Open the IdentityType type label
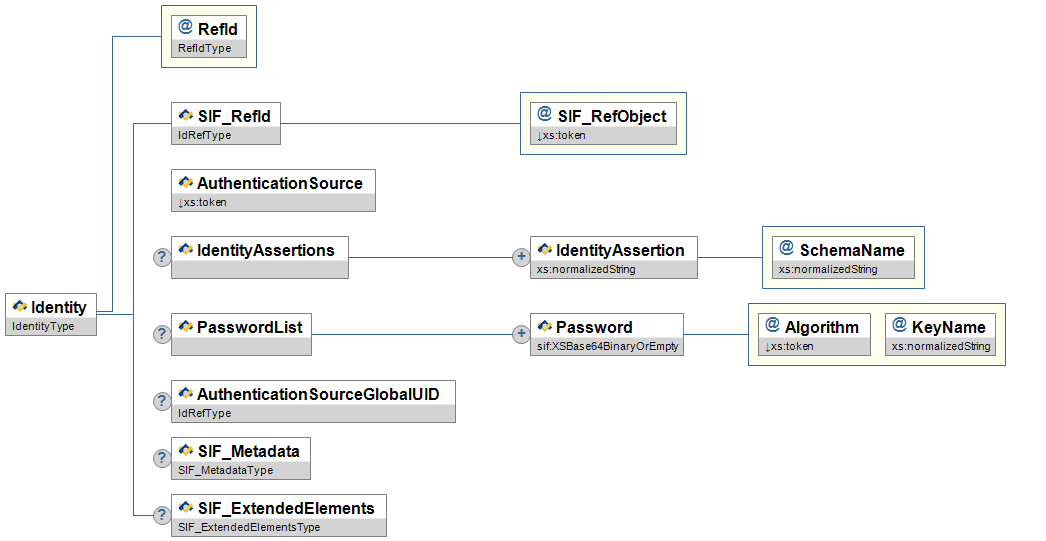Screen dimensions: 1046x541 [x=43, y=326]
